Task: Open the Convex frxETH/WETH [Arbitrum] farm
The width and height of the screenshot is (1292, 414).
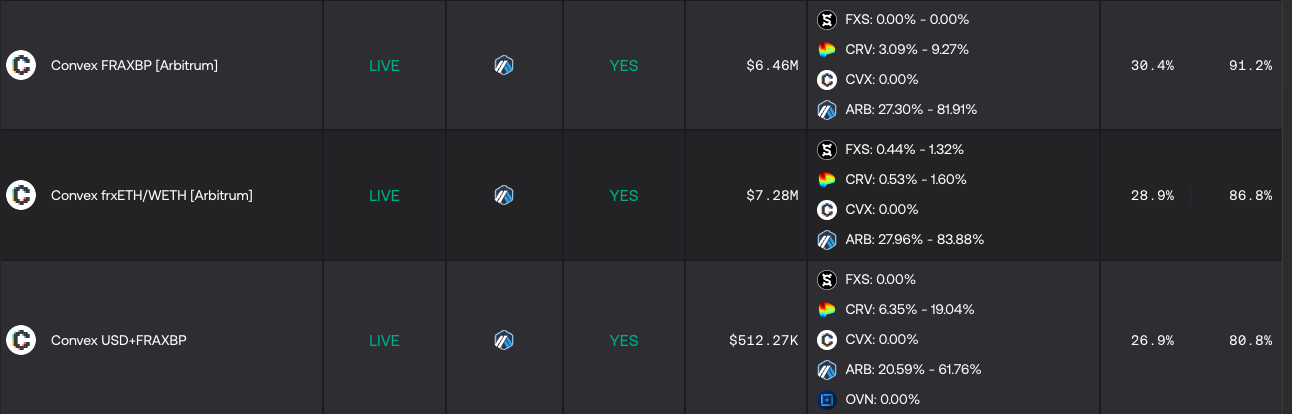Action: [151, 196]
